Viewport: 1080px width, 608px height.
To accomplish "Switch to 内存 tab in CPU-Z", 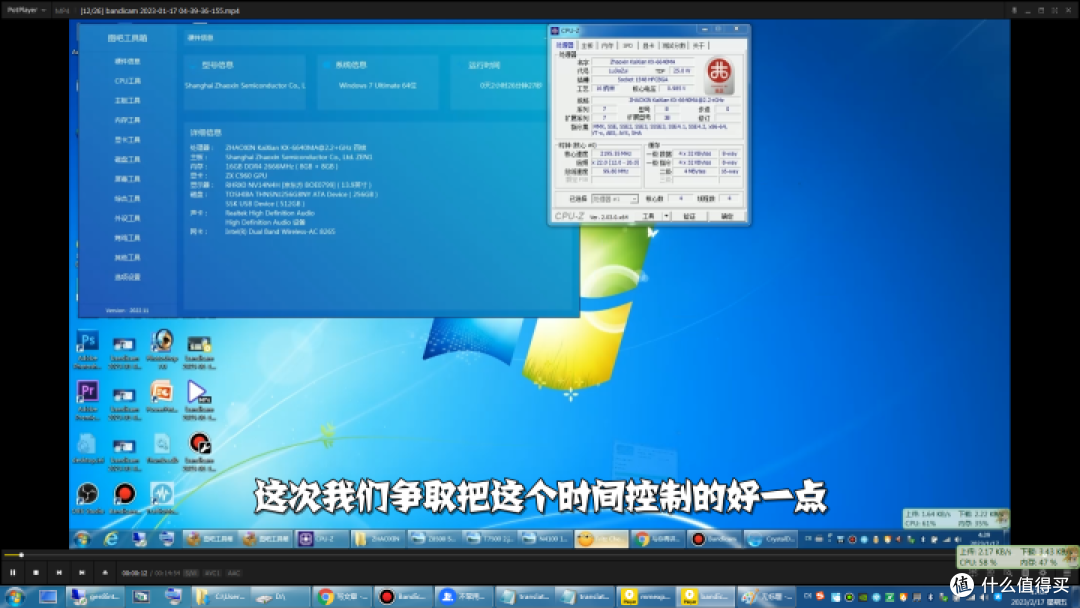I will (x=607, y=45).
